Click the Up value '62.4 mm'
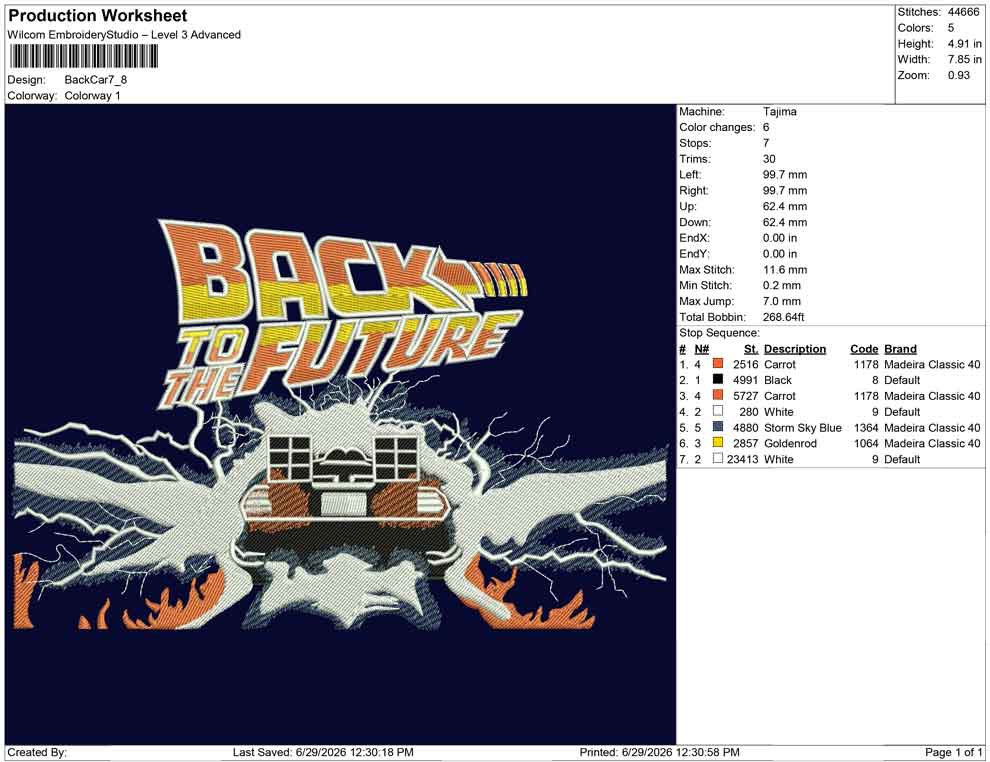The image size is (990, 762). (x=785, y=206)
